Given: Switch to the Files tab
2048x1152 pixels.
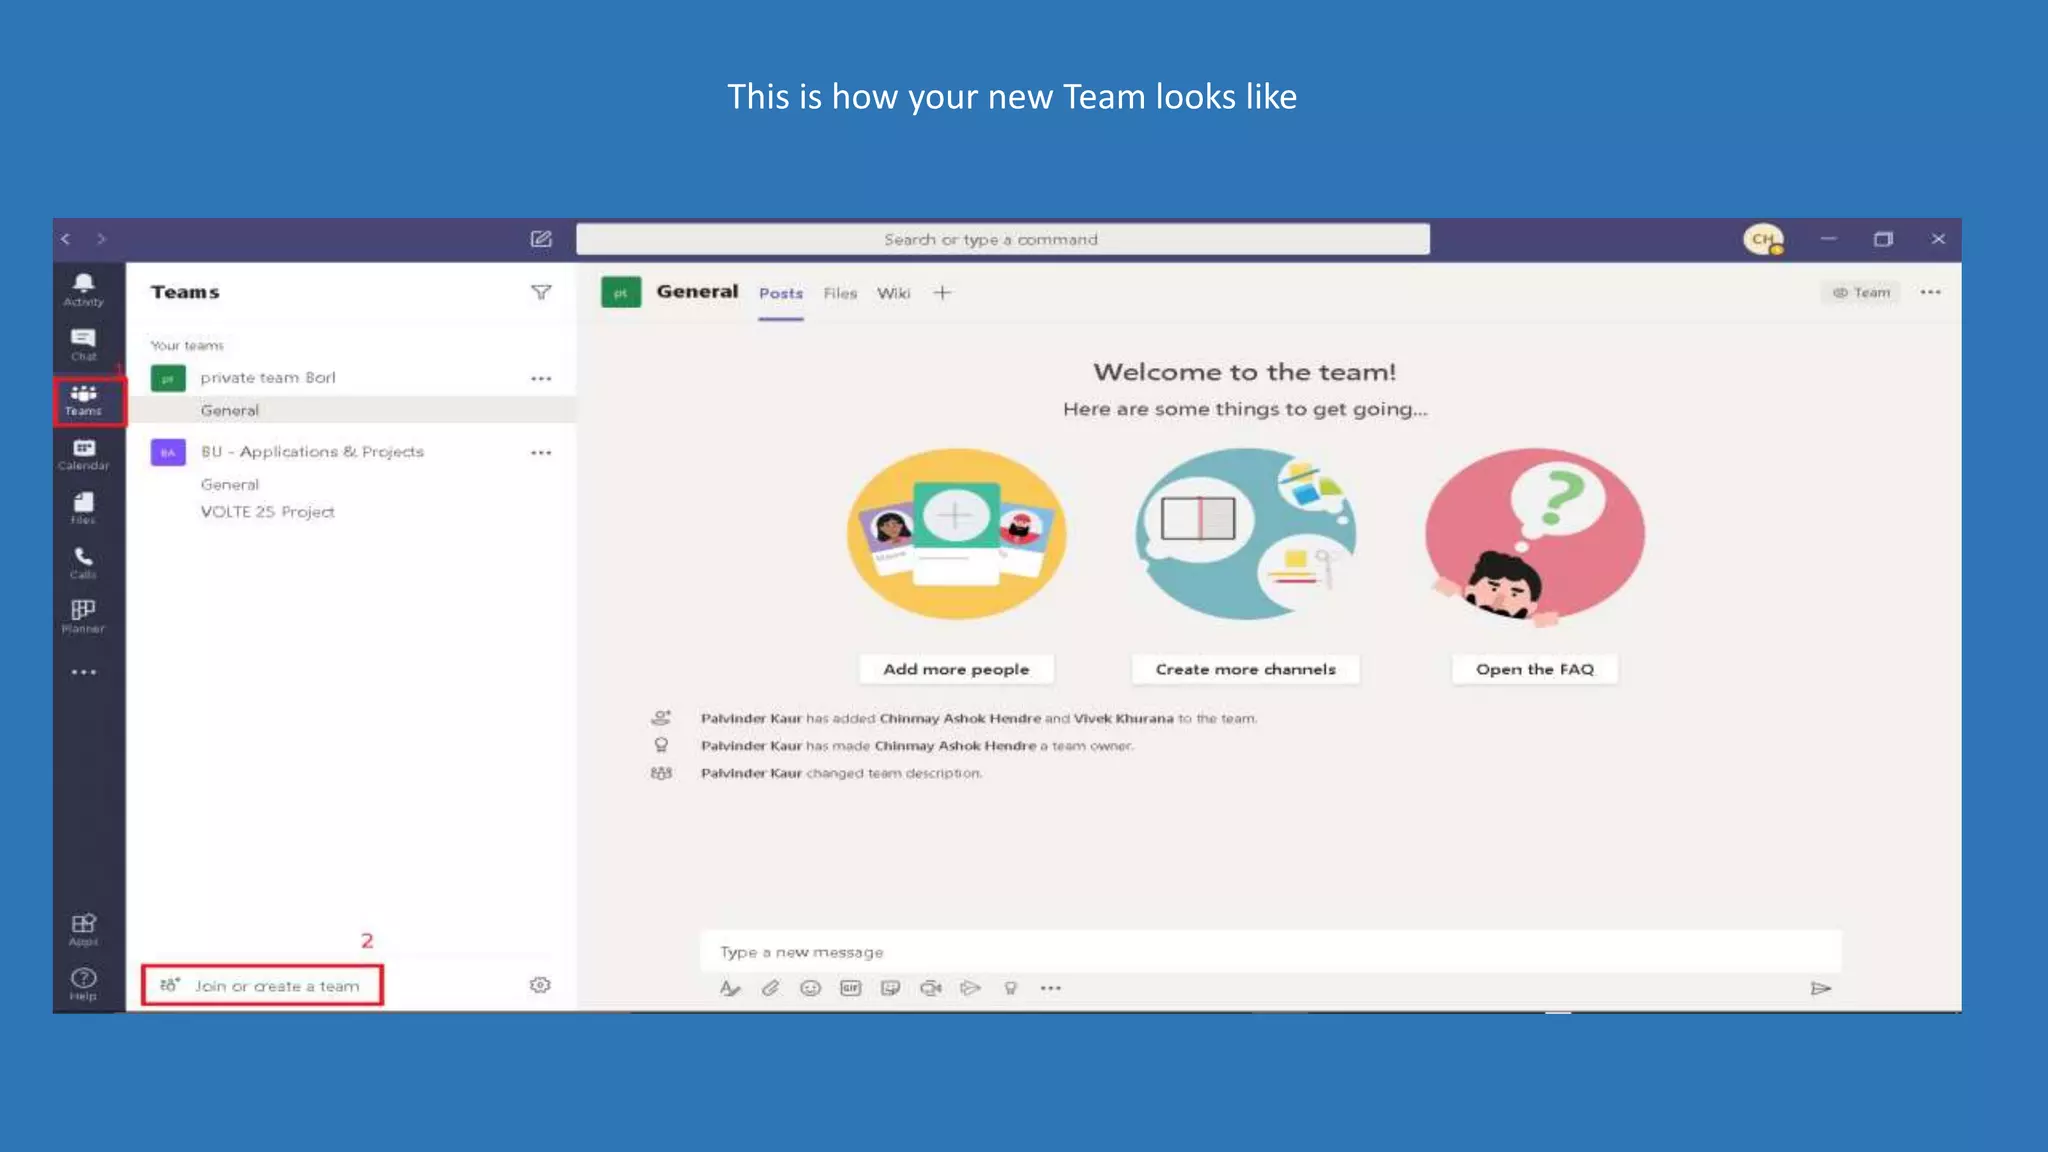Looking at the screenshot, I should coord(840,293).
